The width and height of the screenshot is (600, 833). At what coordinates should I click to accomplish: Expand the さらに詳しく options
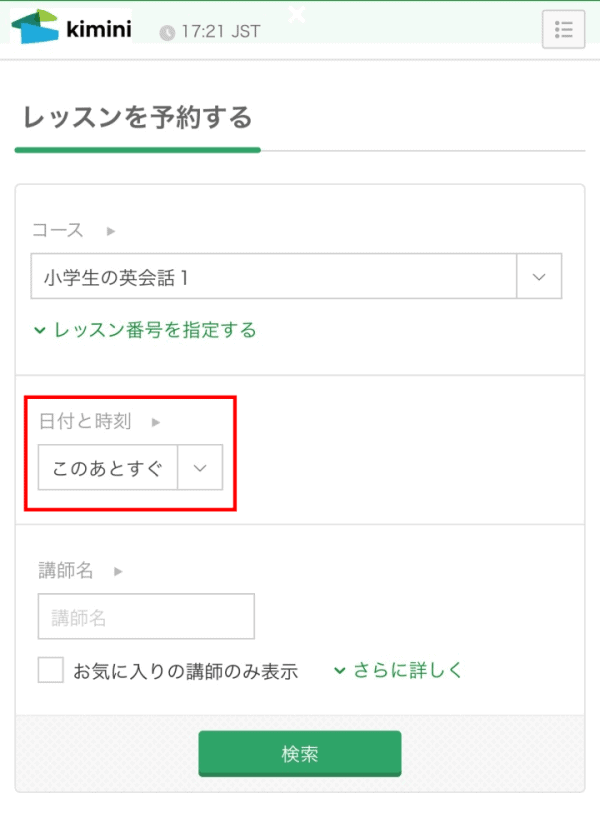pyautogui.click(x=397, y=670)
